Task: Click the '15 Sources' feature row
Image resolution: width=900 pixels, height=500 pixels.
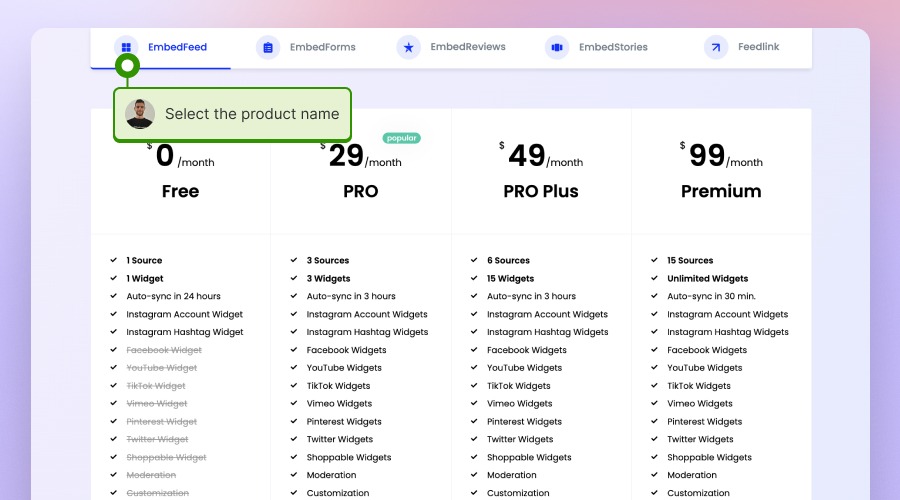Action: [682, 260]
